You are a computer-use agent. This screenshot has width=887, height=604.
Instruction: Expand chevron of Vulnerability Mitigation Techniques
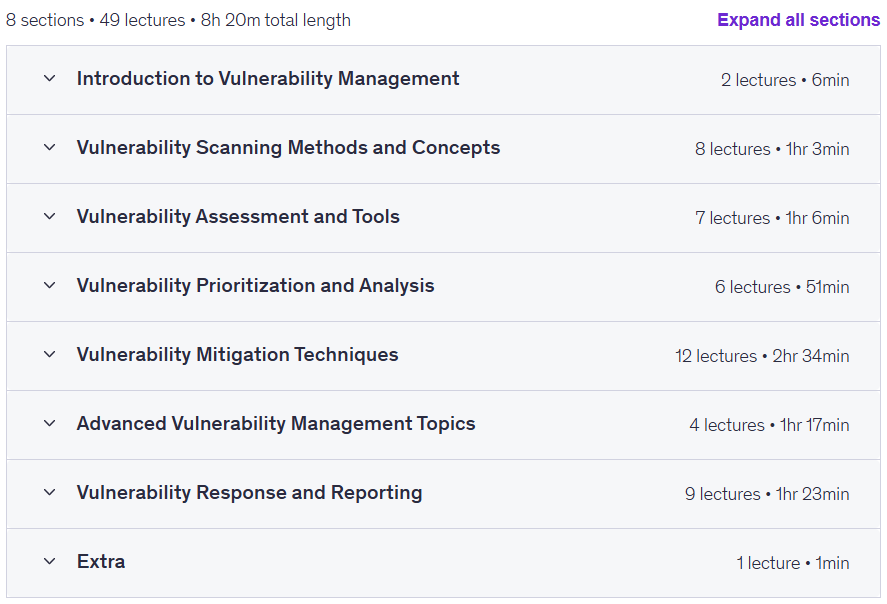[x=50, y=355]
